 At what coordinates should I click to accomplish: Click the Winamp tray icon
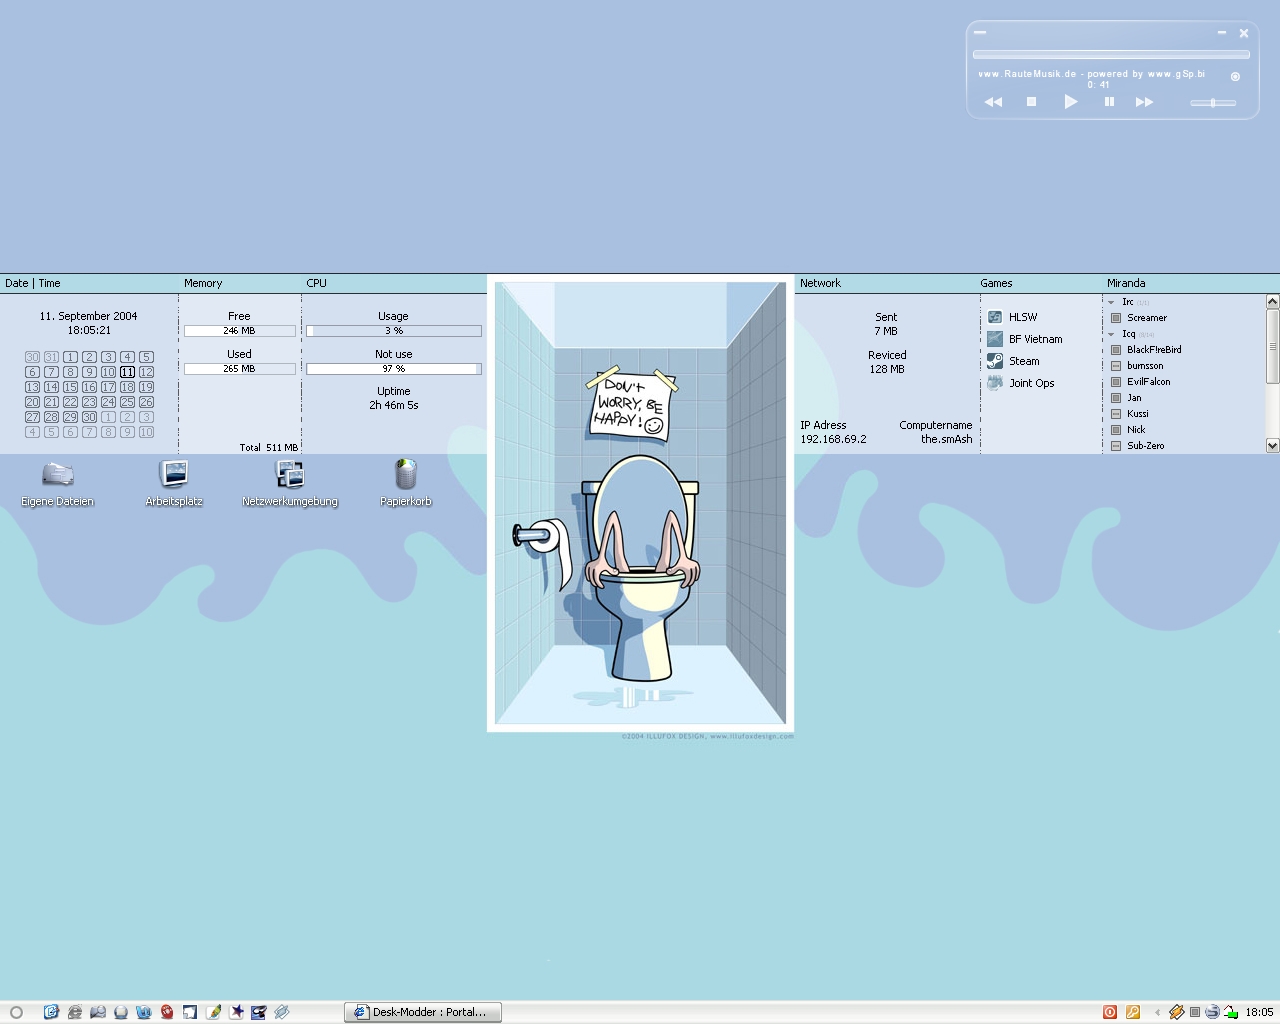1177,1012
